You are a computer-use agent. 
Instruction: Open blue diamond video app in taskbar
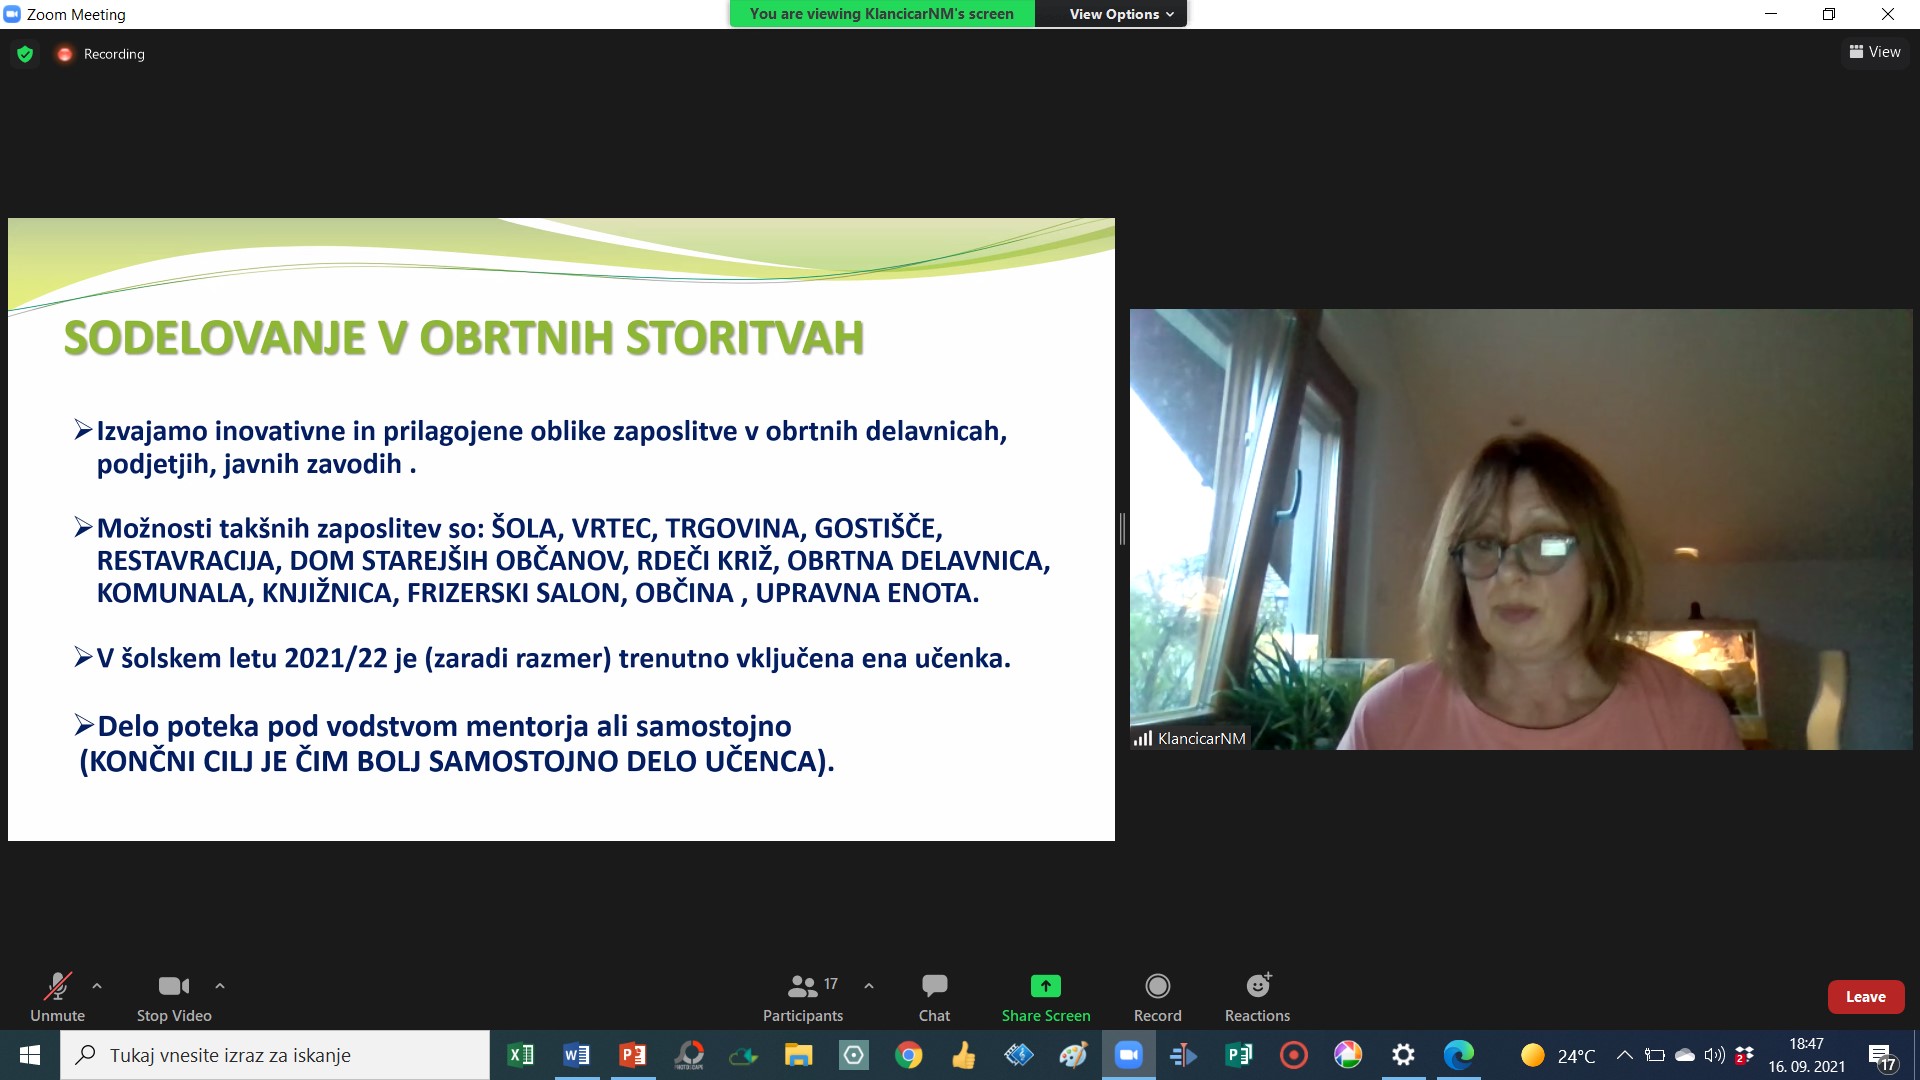[1019, 1055]
